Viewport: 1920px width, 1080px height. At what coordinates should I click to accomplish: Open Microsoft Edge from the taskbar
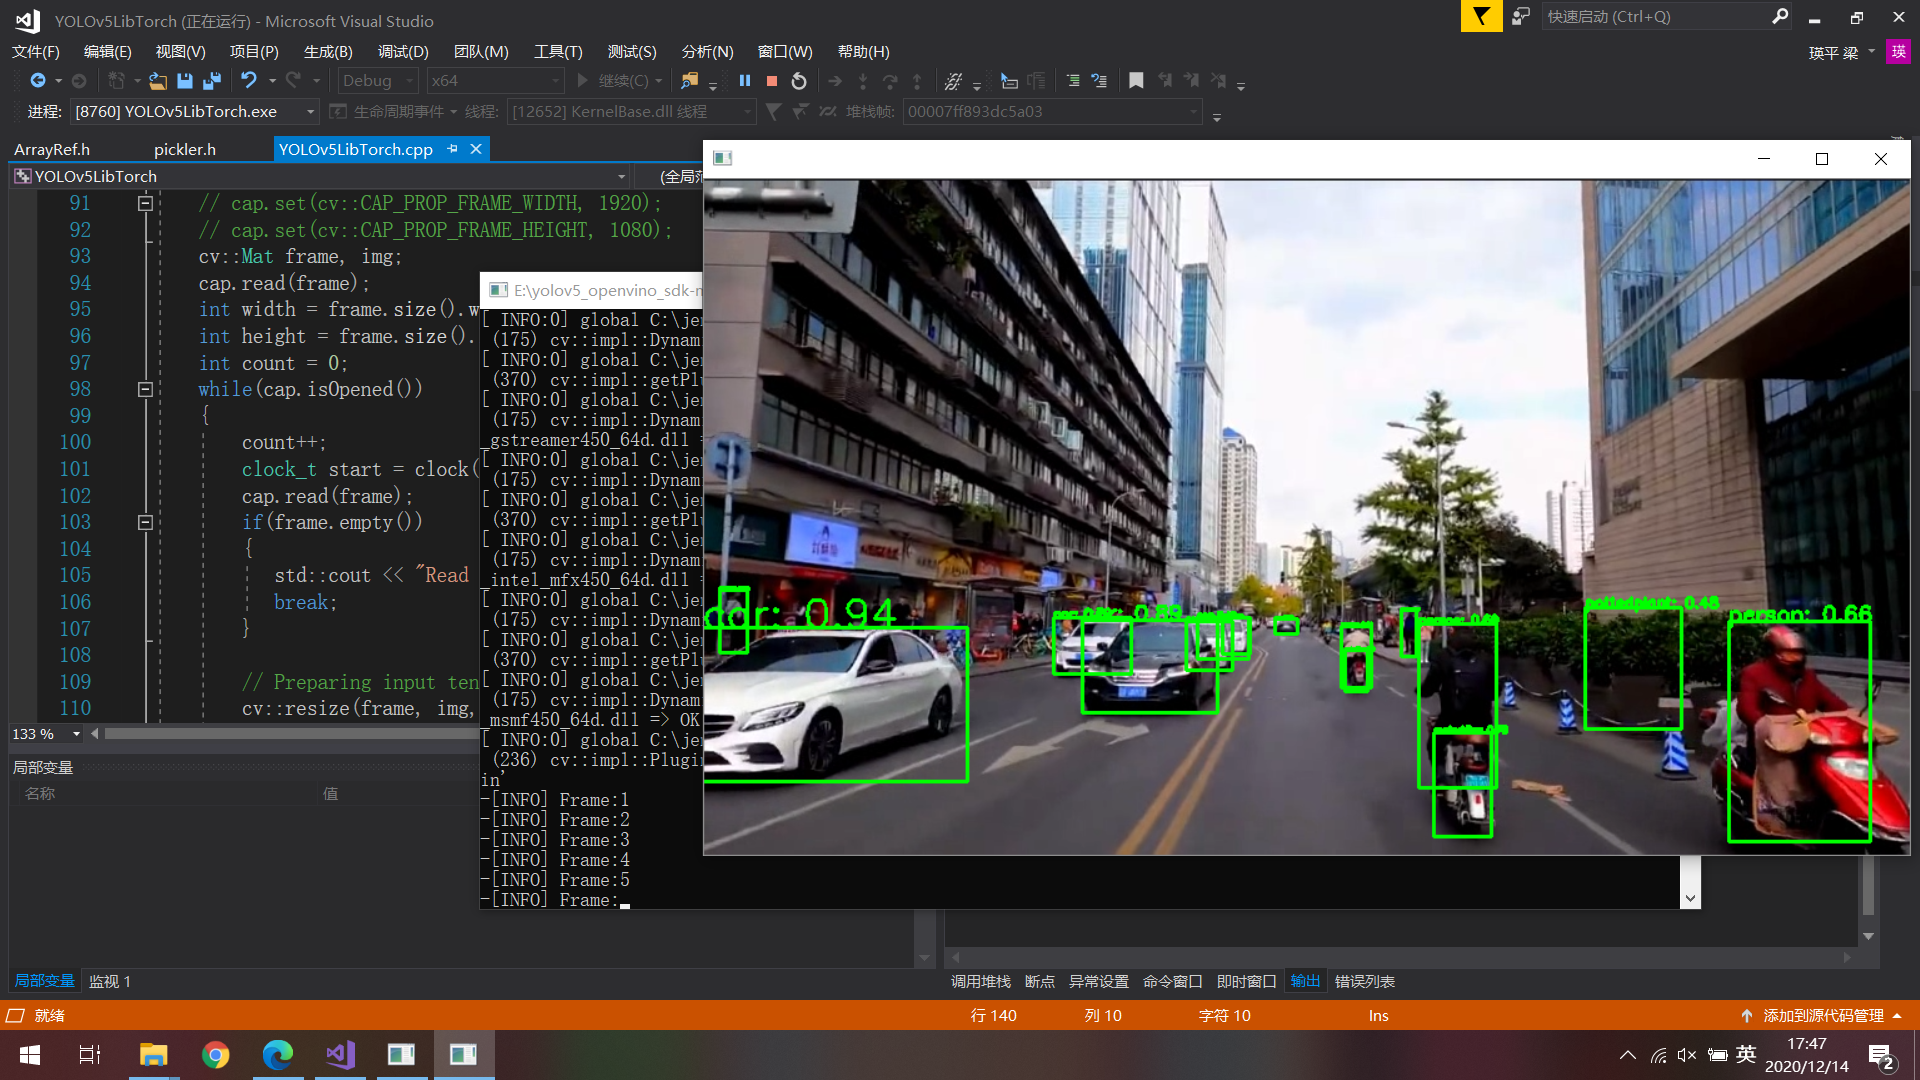click(x=277, y=1055)
